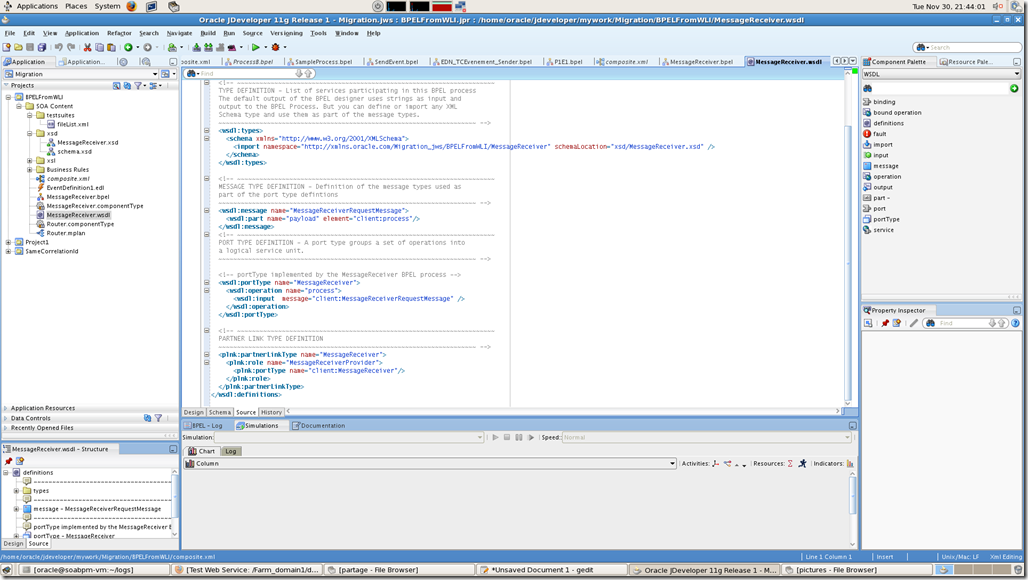Screen dimensions: 1028x580
Task: Click the Firefox launcher in top panel
Action: (x=131, y=6)
